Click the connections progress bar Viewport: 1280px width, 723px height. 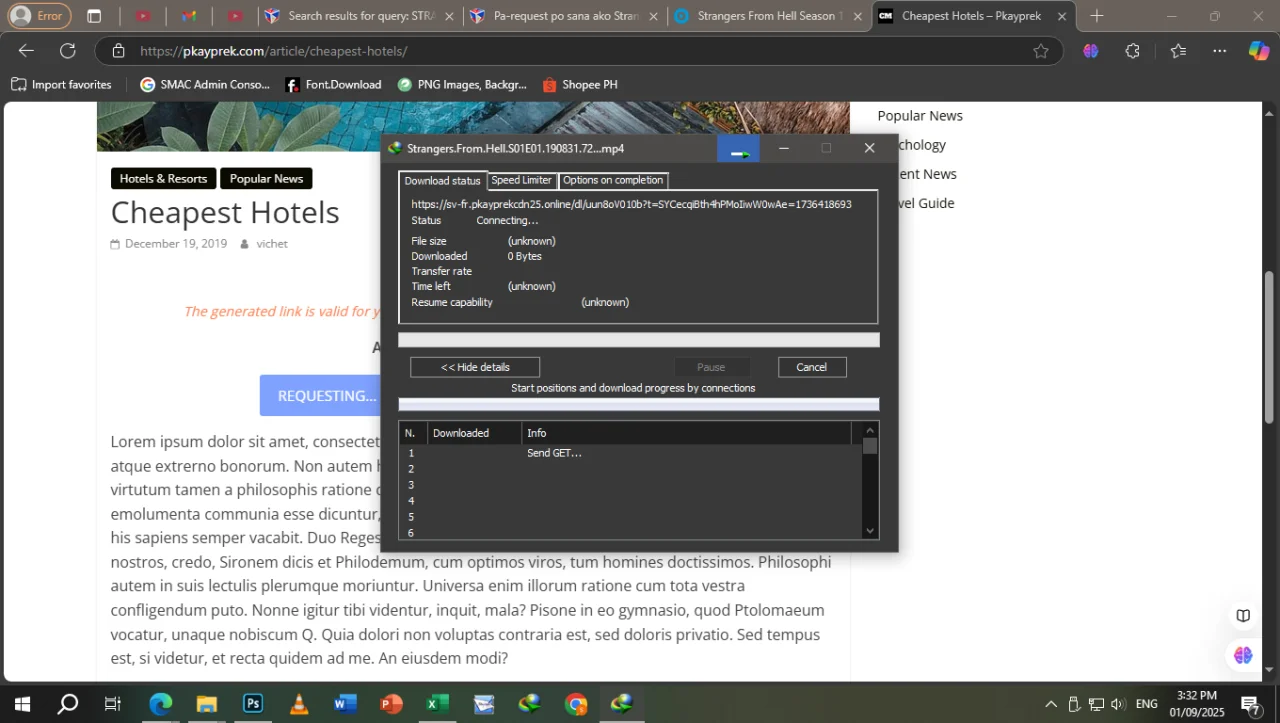pyautogui.click(x=639, y=405)
